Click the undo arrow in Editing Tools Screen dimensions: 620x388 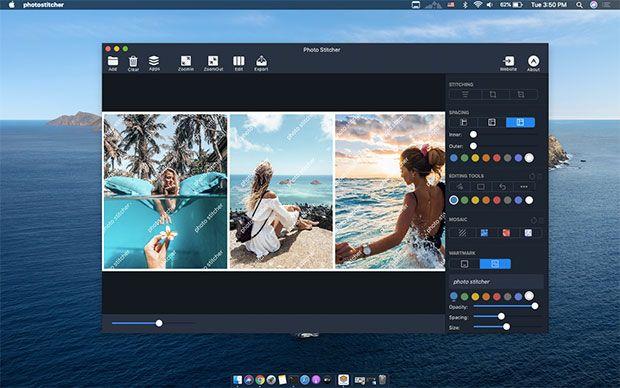[x=502, y=187]
